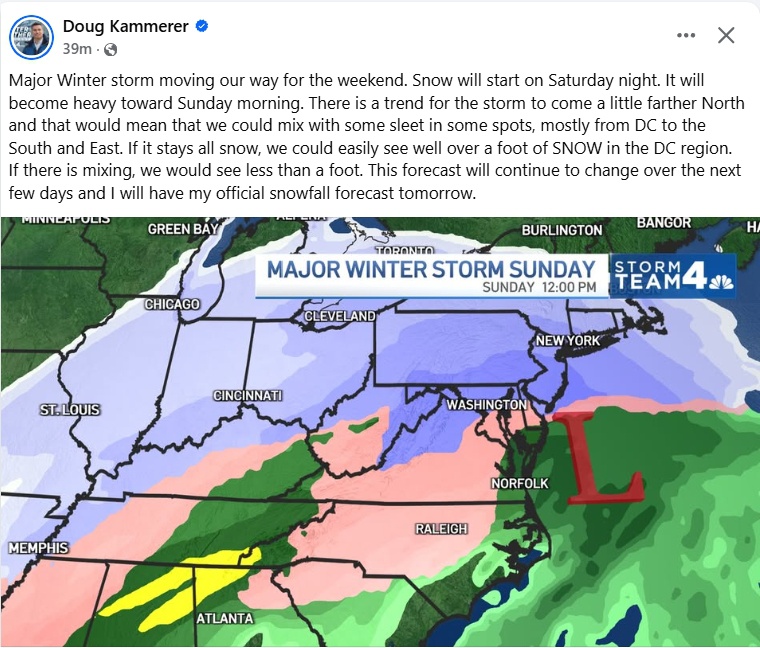This screenshot has width=760, height=648.
Task: Click the Major Winter Storm Sunday banner
Action: (x=431, y=270)
